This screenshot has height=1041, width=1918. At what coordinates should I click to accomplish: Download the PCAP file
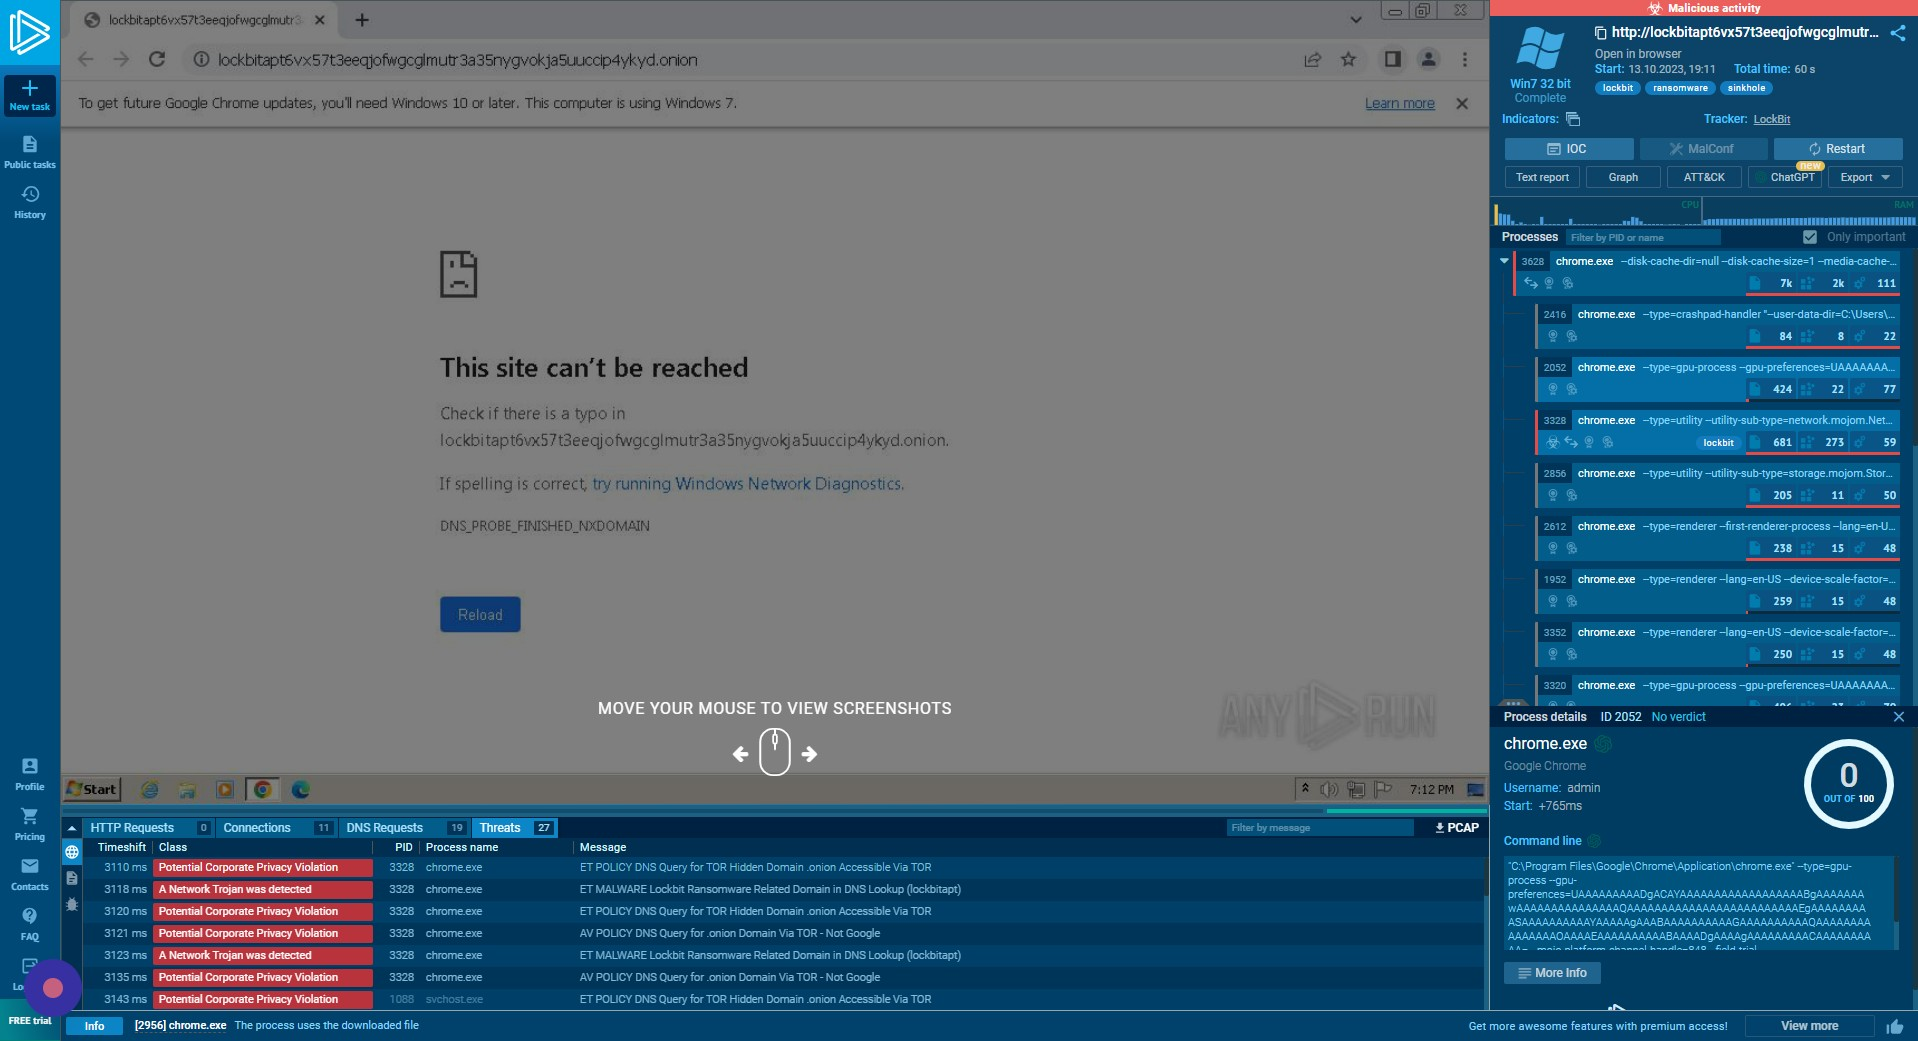coord(1456,828)
